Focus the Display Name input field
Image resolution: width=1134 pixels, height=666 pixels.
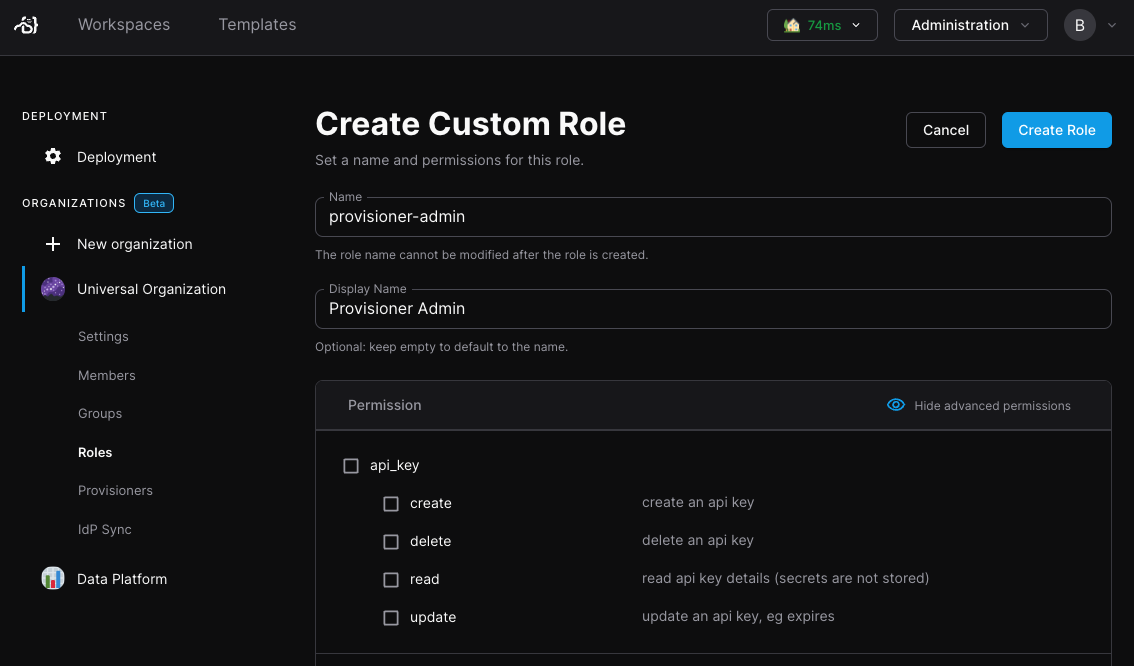713,309
